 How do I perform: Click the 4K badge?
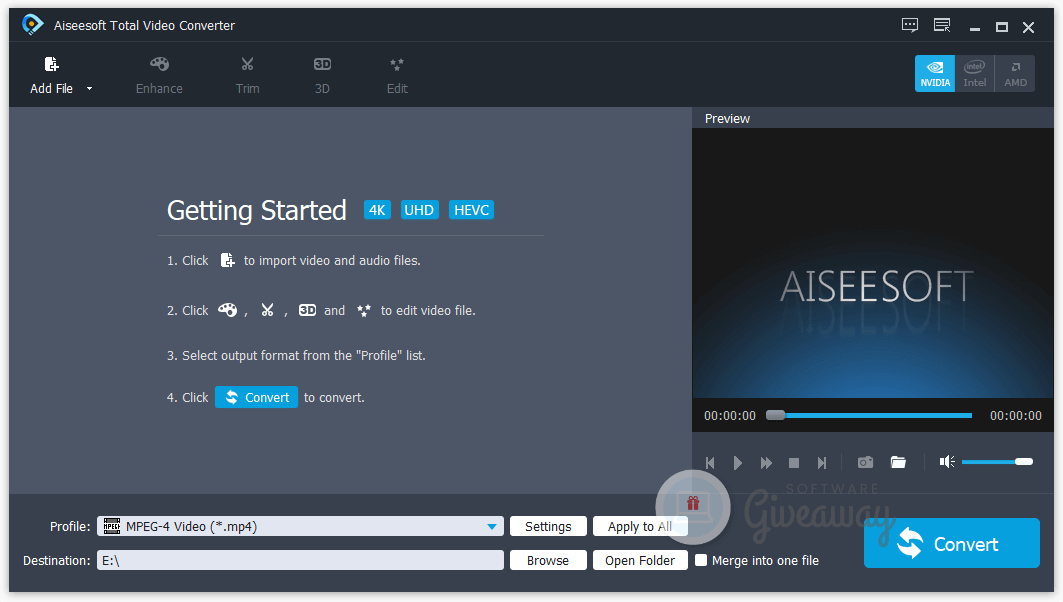(377, 210)
